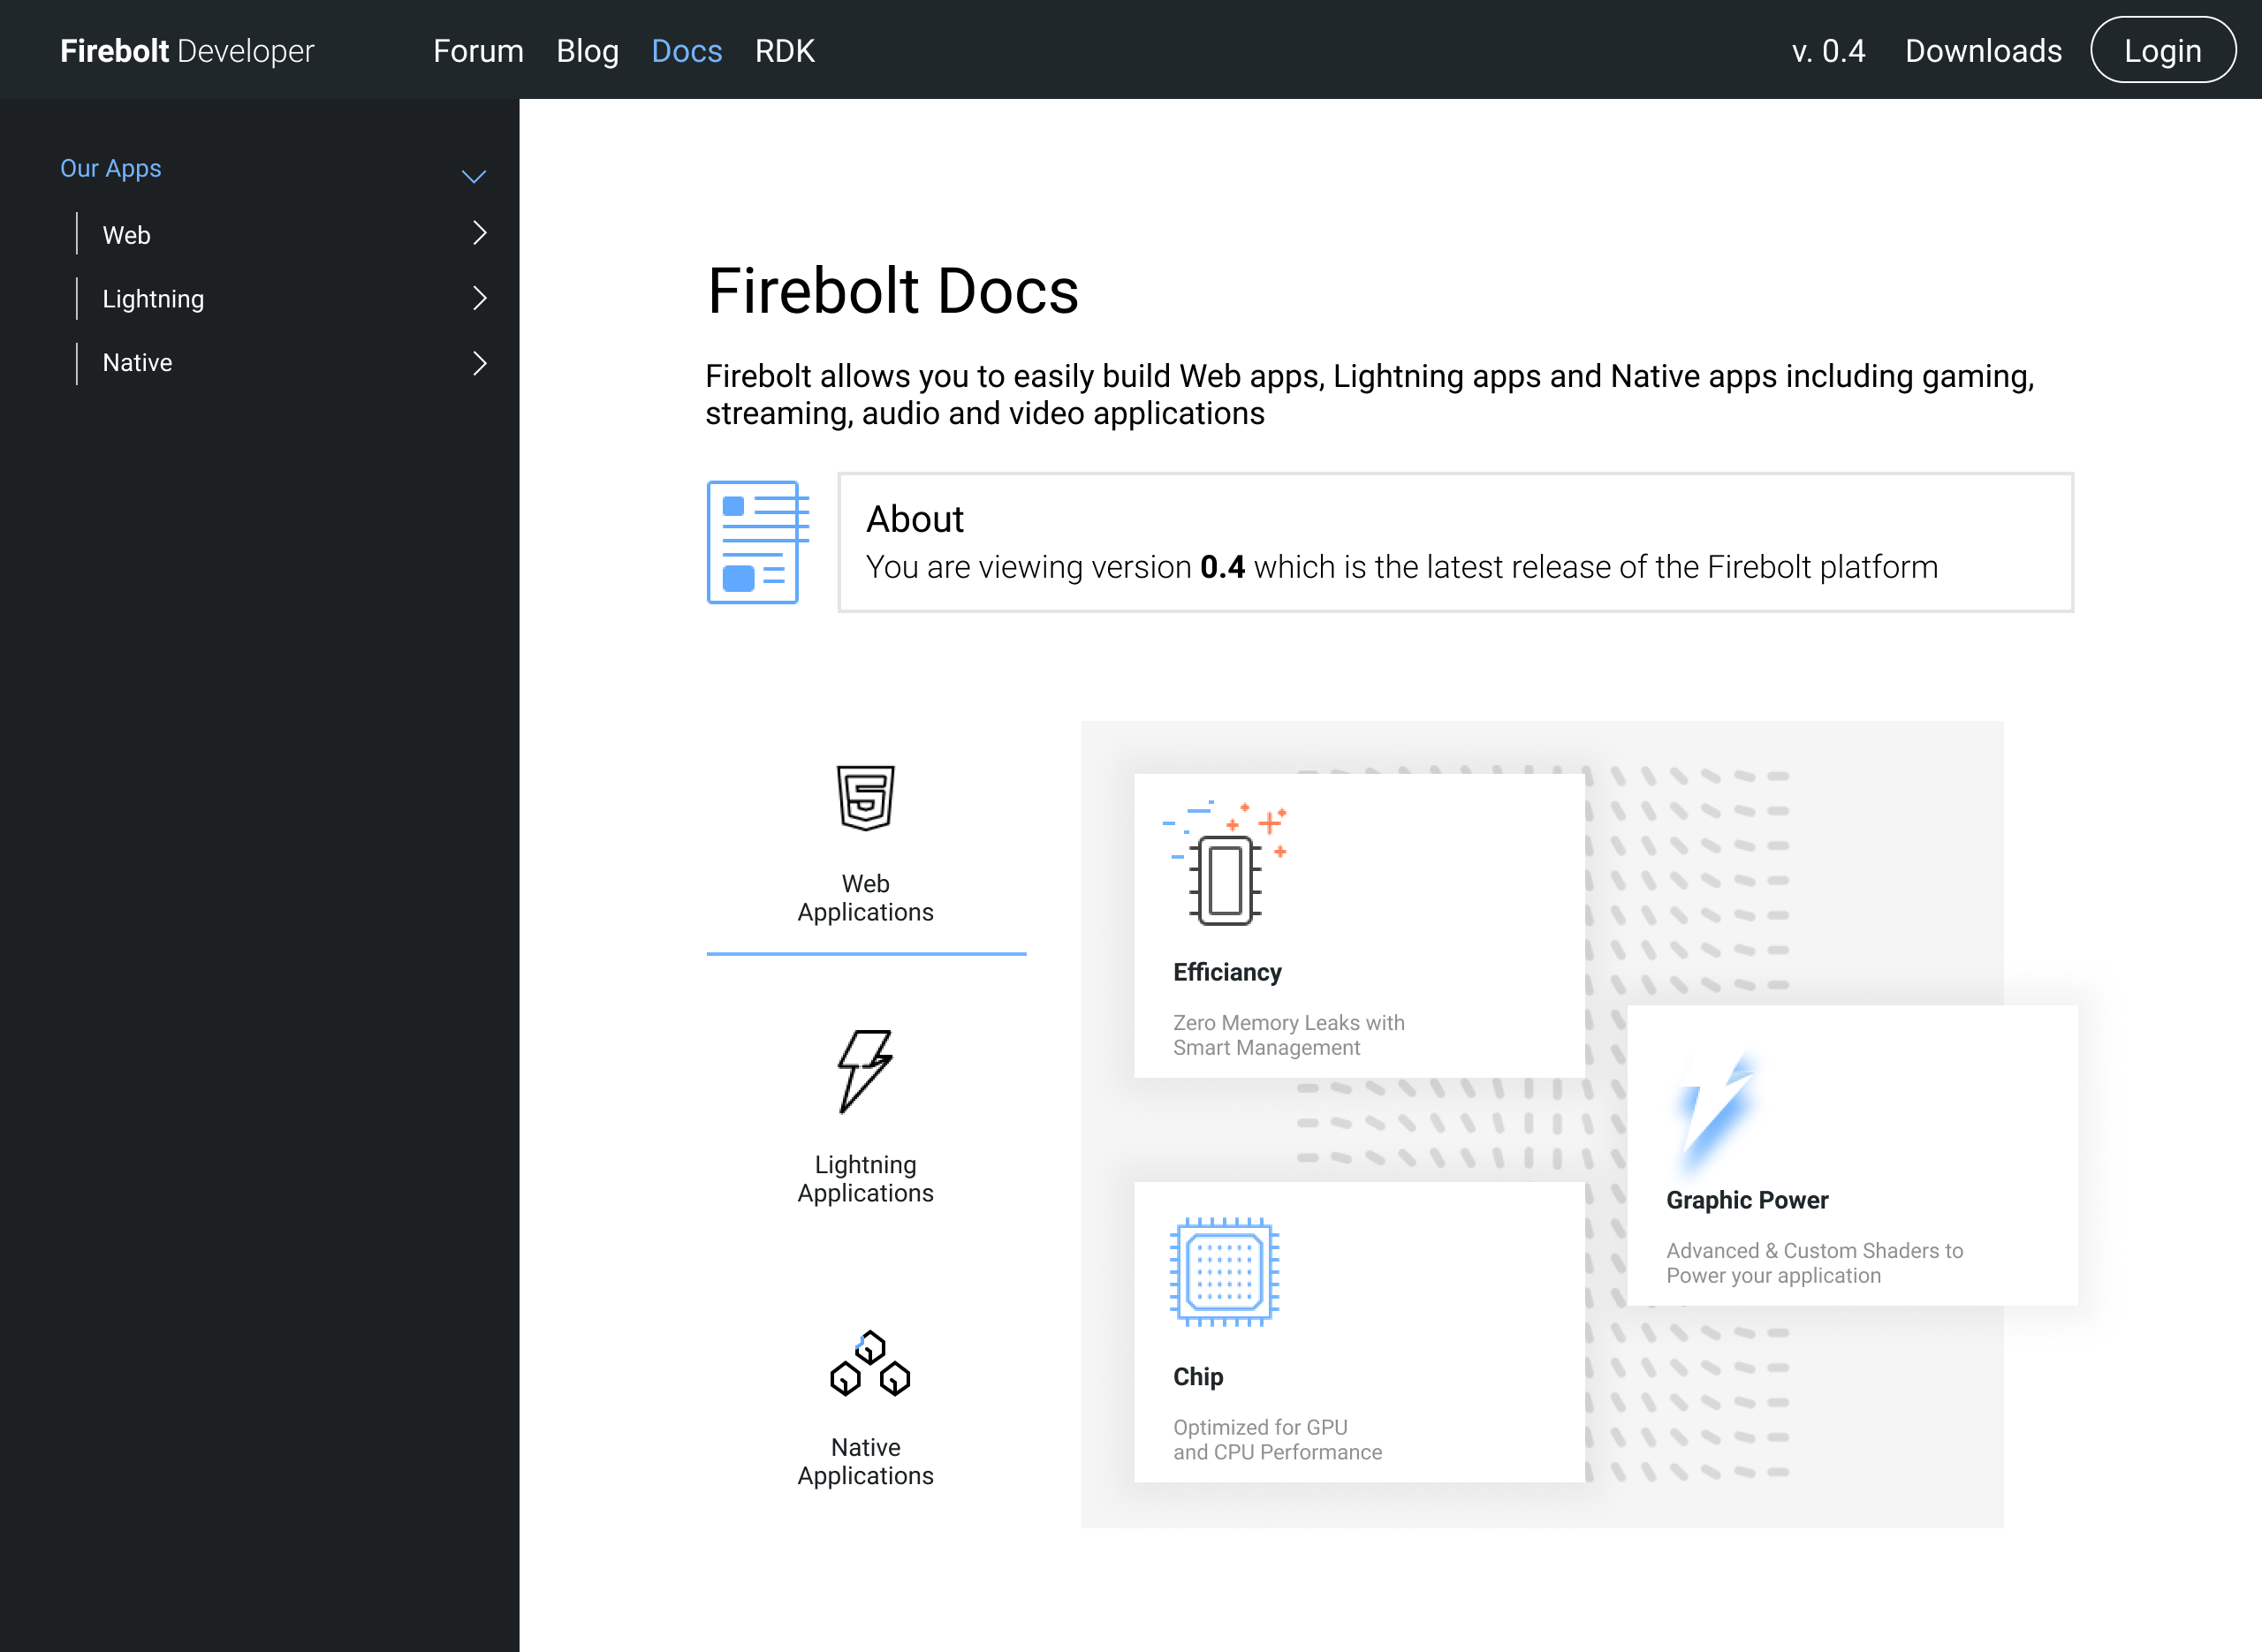Open the RDK nav item

[x=785, y=51]
